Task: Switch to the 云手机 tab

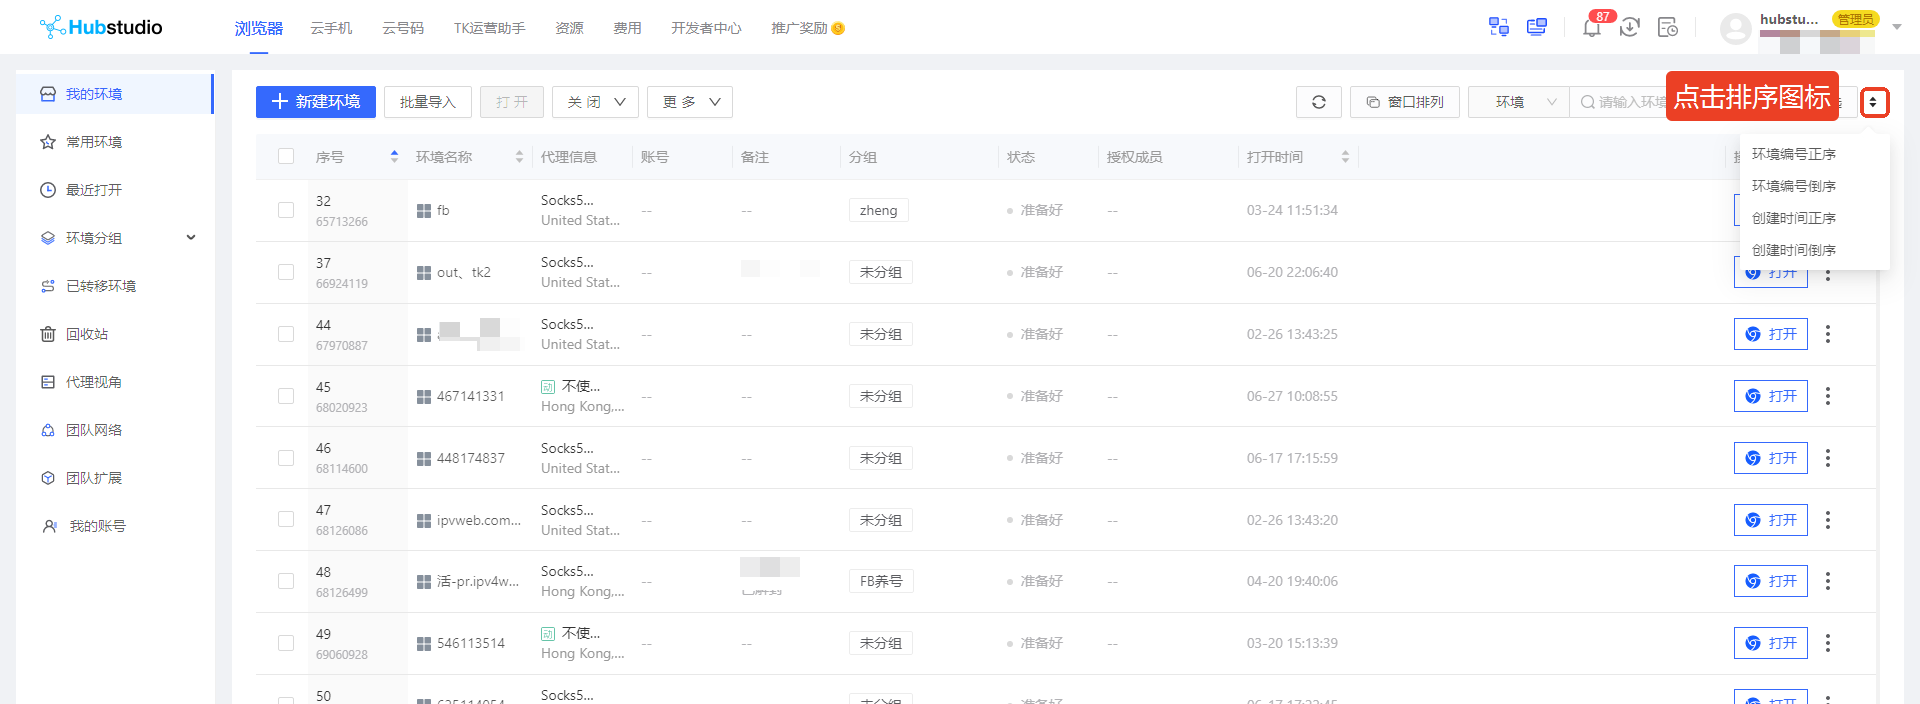Action: (x=331, y=28)
